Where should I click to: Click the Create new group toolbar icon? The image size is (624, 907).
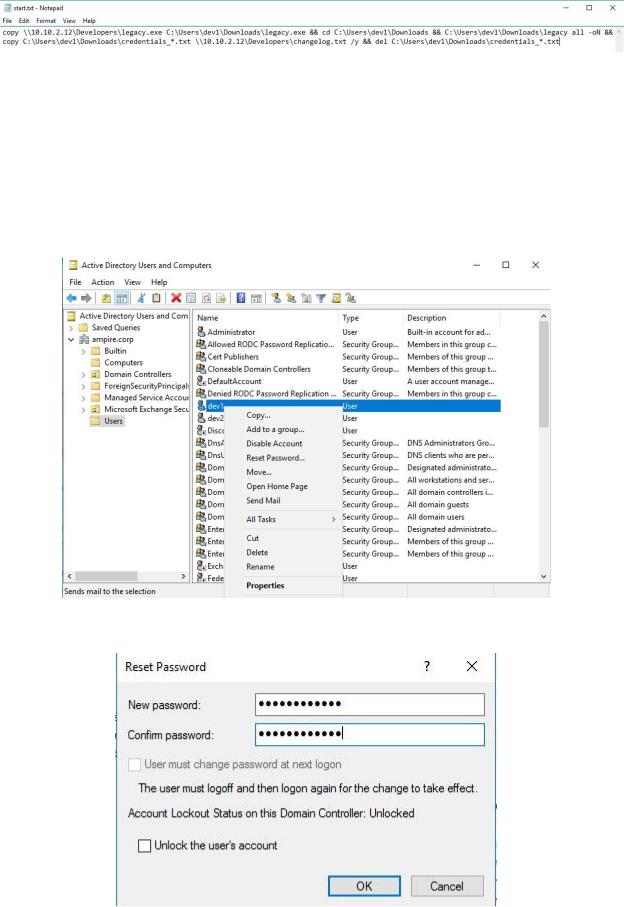click(x=291, y=298)
